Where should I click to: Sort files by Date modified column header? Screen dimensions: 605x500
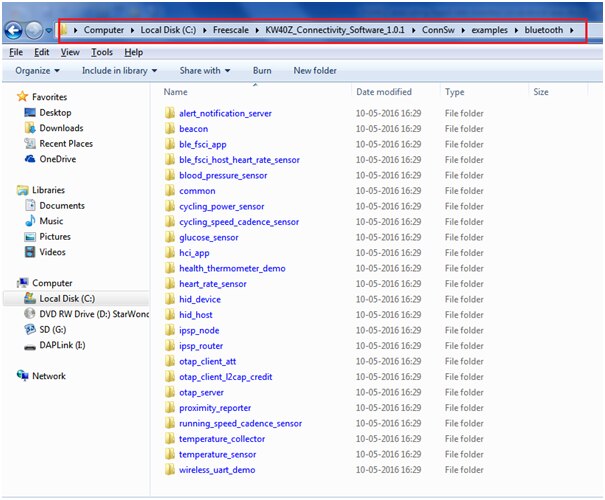coord(383,92)
